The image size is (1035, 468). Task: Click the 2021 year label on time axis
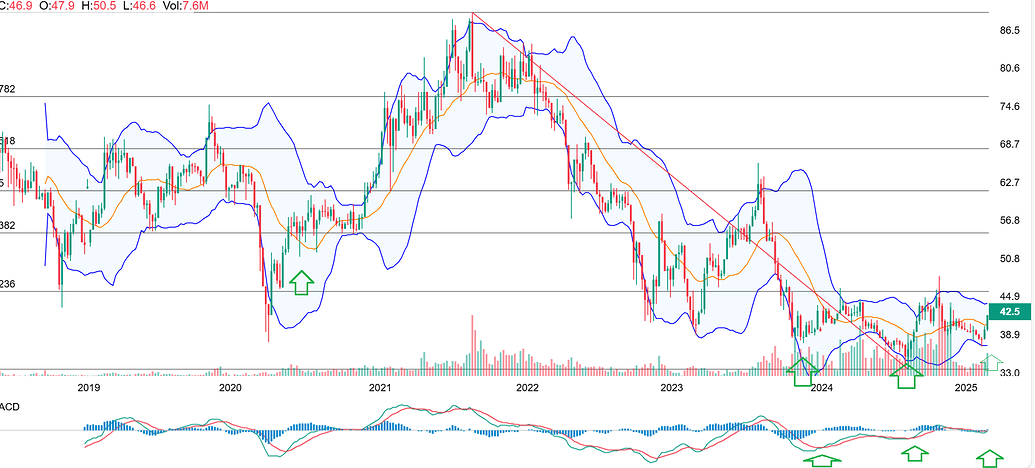click(x=380, y=387)
